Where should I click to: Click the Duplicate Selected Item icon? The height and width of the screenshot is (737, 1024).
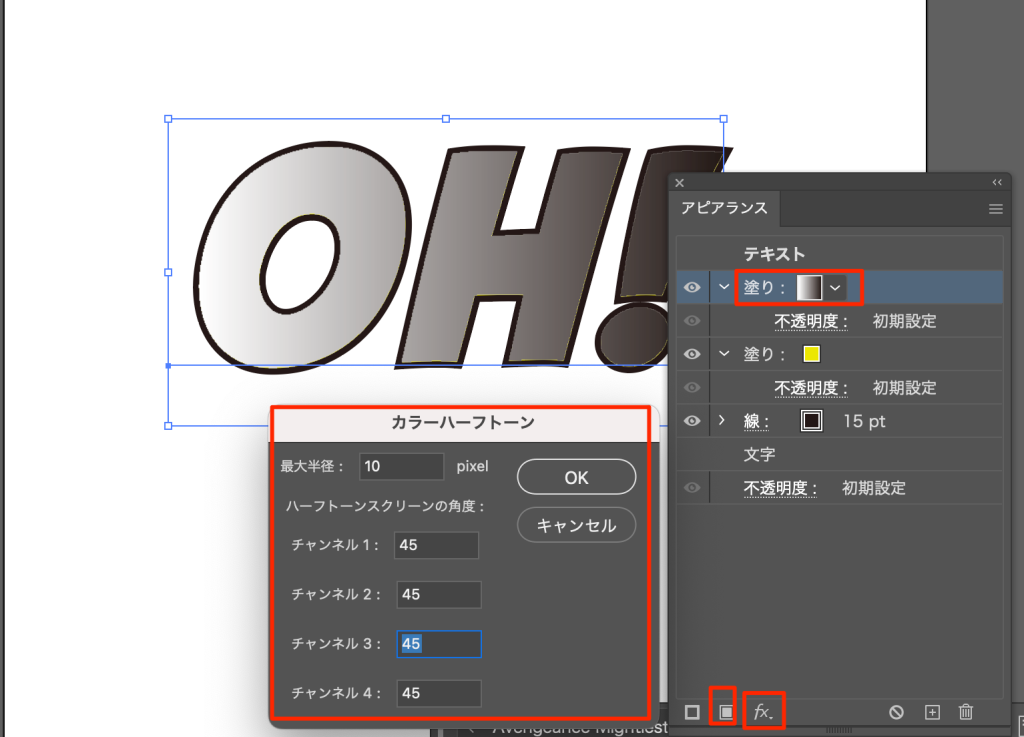point(932,712)
